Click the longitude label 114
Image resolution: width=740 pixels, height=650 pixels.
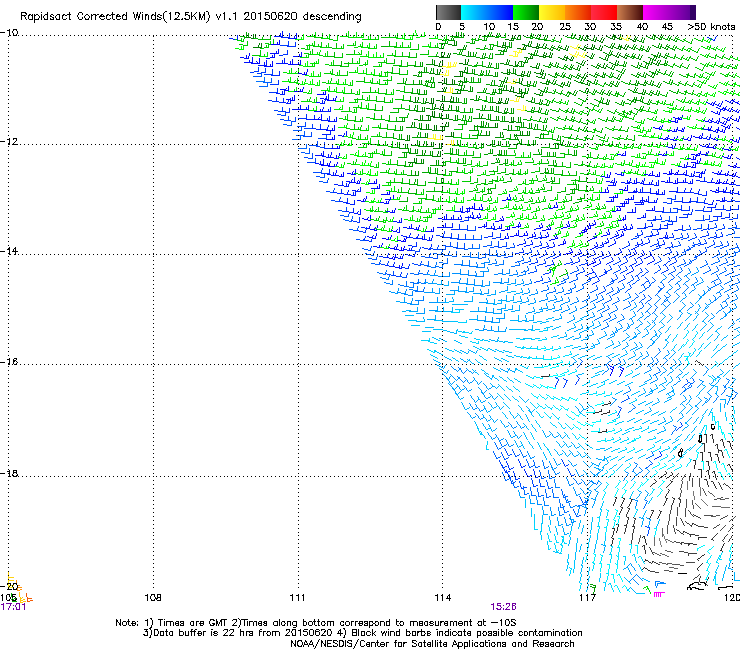(443, 598)
